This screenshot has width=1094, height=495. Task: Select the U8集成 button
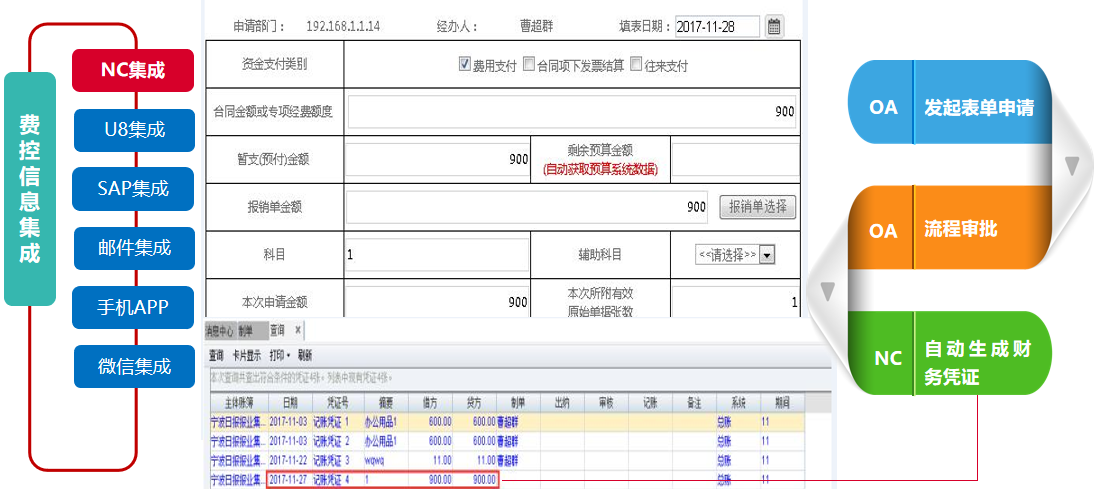pos(133,129)
